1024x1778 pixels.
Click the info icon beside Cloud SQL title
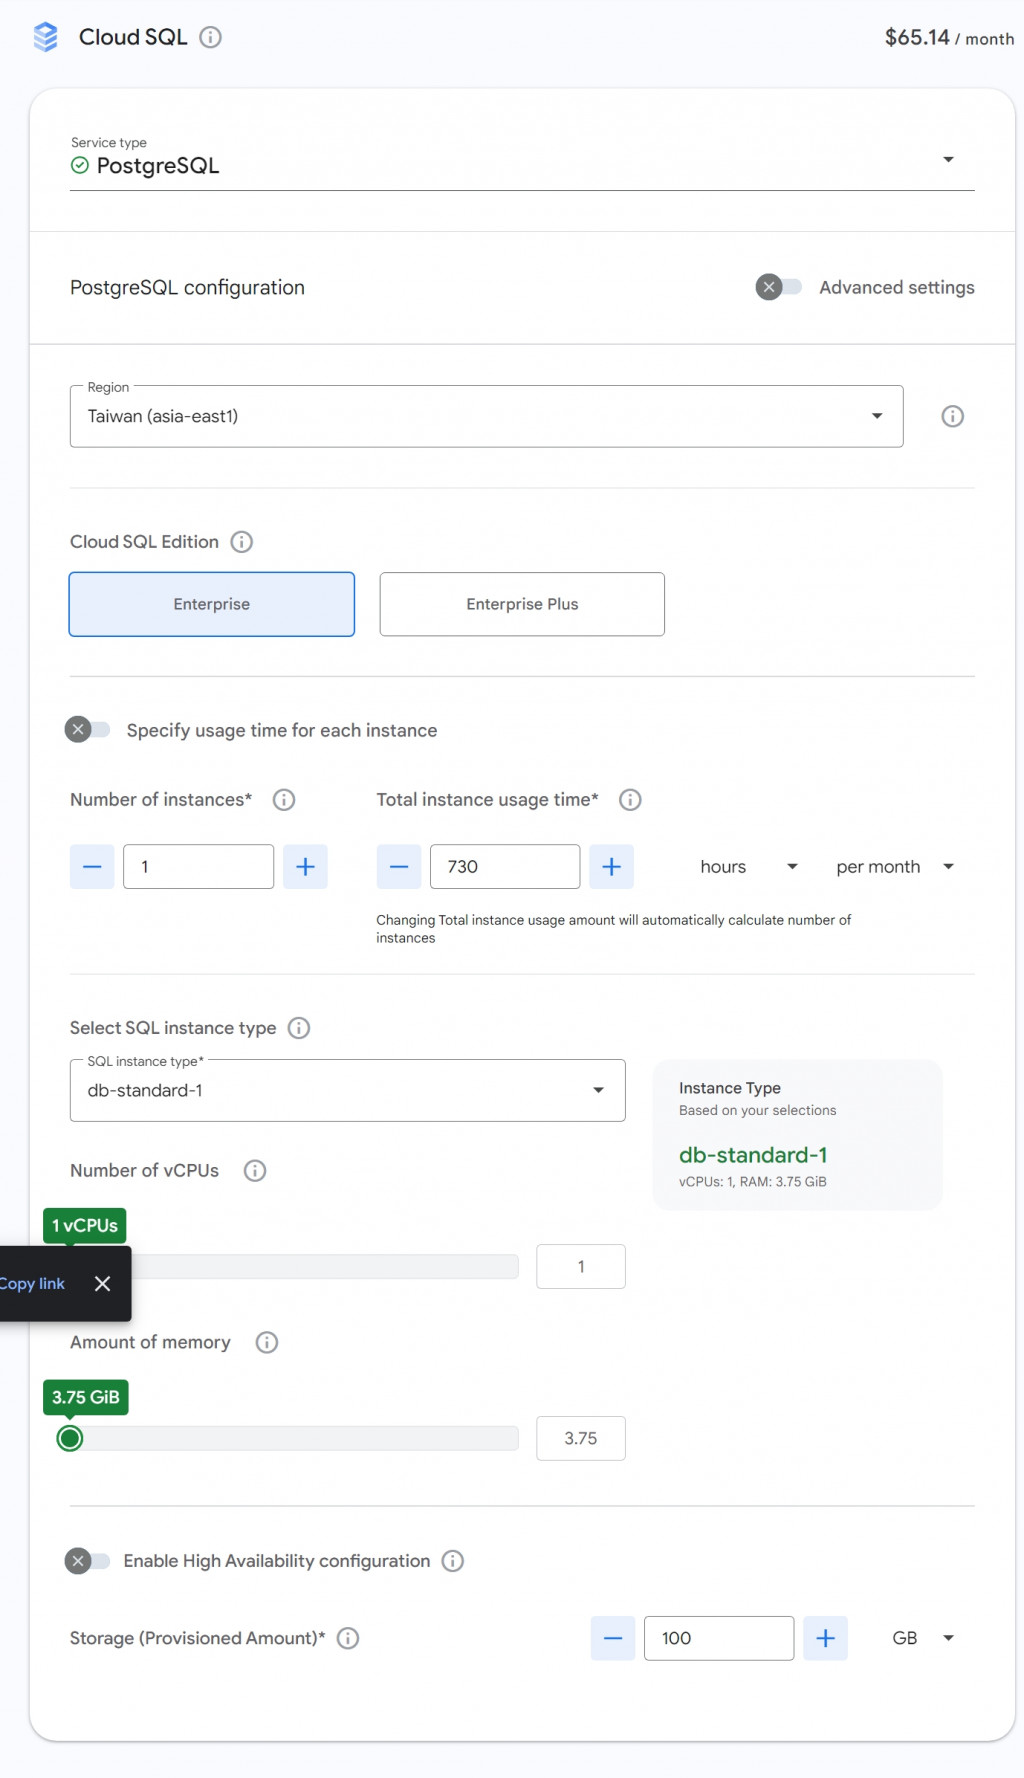[x=210, y=37]
